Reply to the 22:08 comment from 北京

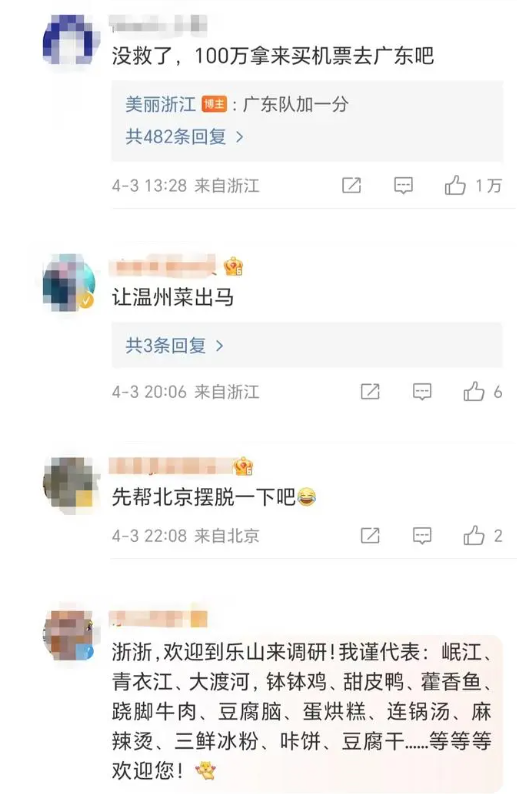point(422,535)
